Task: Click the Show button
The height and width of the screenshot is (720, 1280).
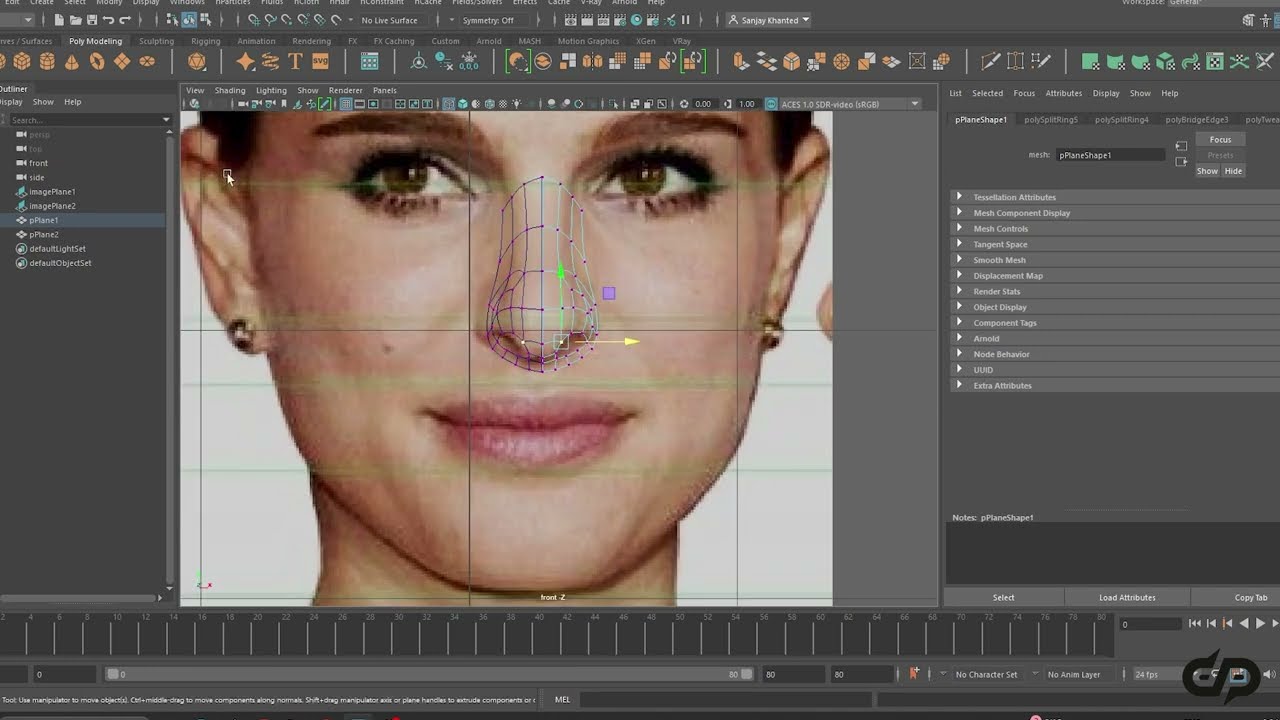Action: coord(1208,171)
